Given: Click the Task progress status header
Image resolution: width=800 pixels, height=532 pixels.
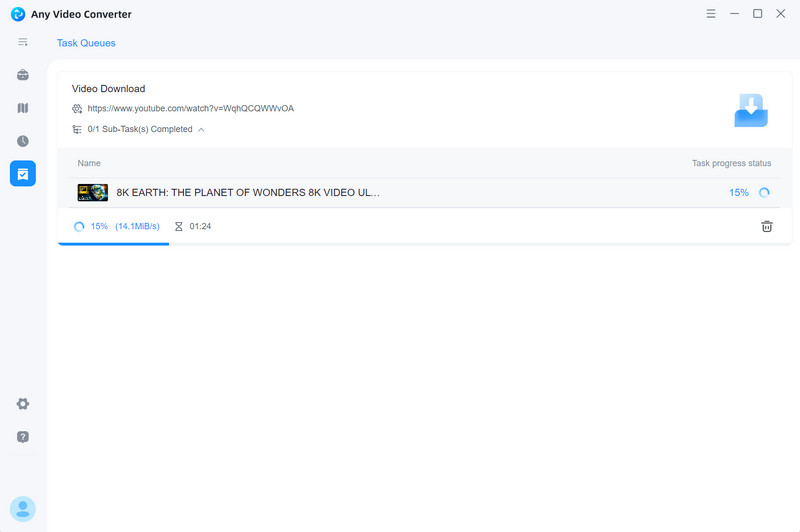Looking at the screenshot, I should point(731,163).
